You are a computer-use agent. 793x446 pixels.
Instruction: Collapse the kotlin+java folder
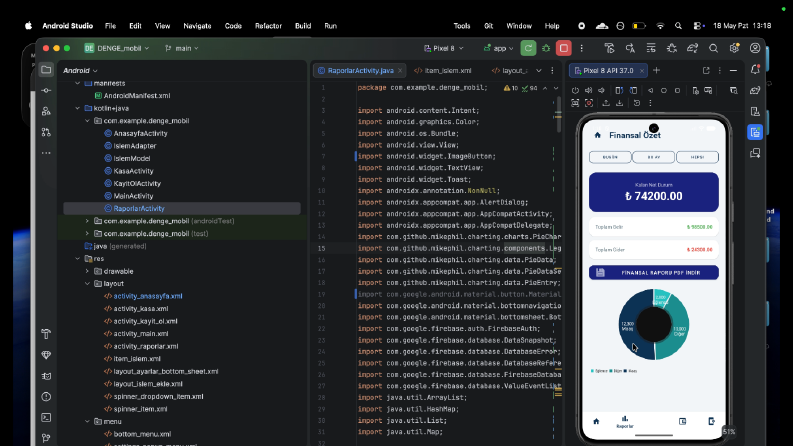pyautogui.click(x=77, y=108)
